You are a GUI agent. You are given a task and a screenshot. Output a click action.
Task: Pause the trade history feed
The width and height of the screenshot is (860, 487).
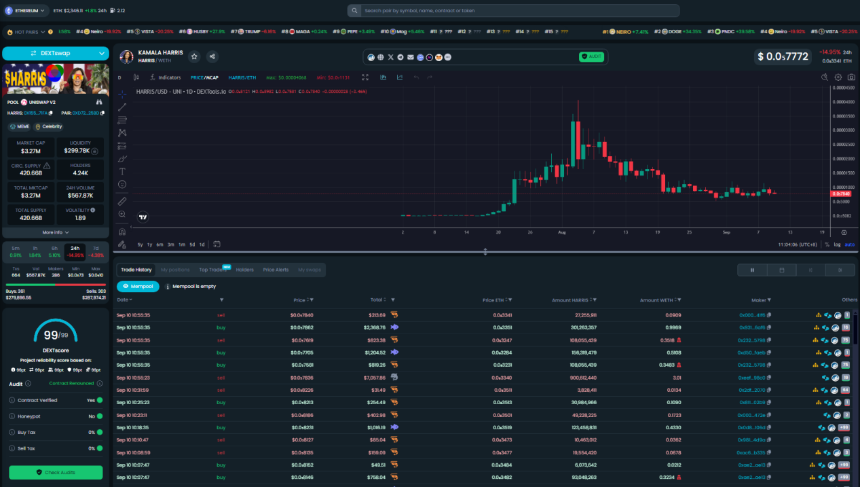click(752, 270)
